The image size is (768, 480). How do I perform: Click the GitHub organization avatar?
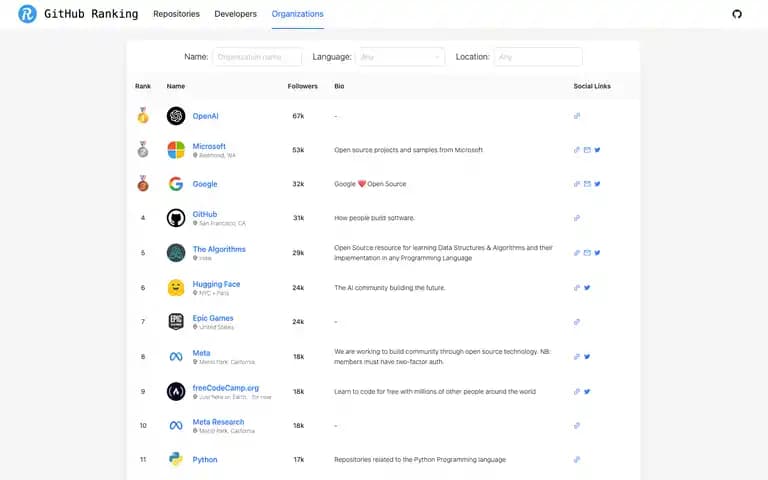point(176,218)
